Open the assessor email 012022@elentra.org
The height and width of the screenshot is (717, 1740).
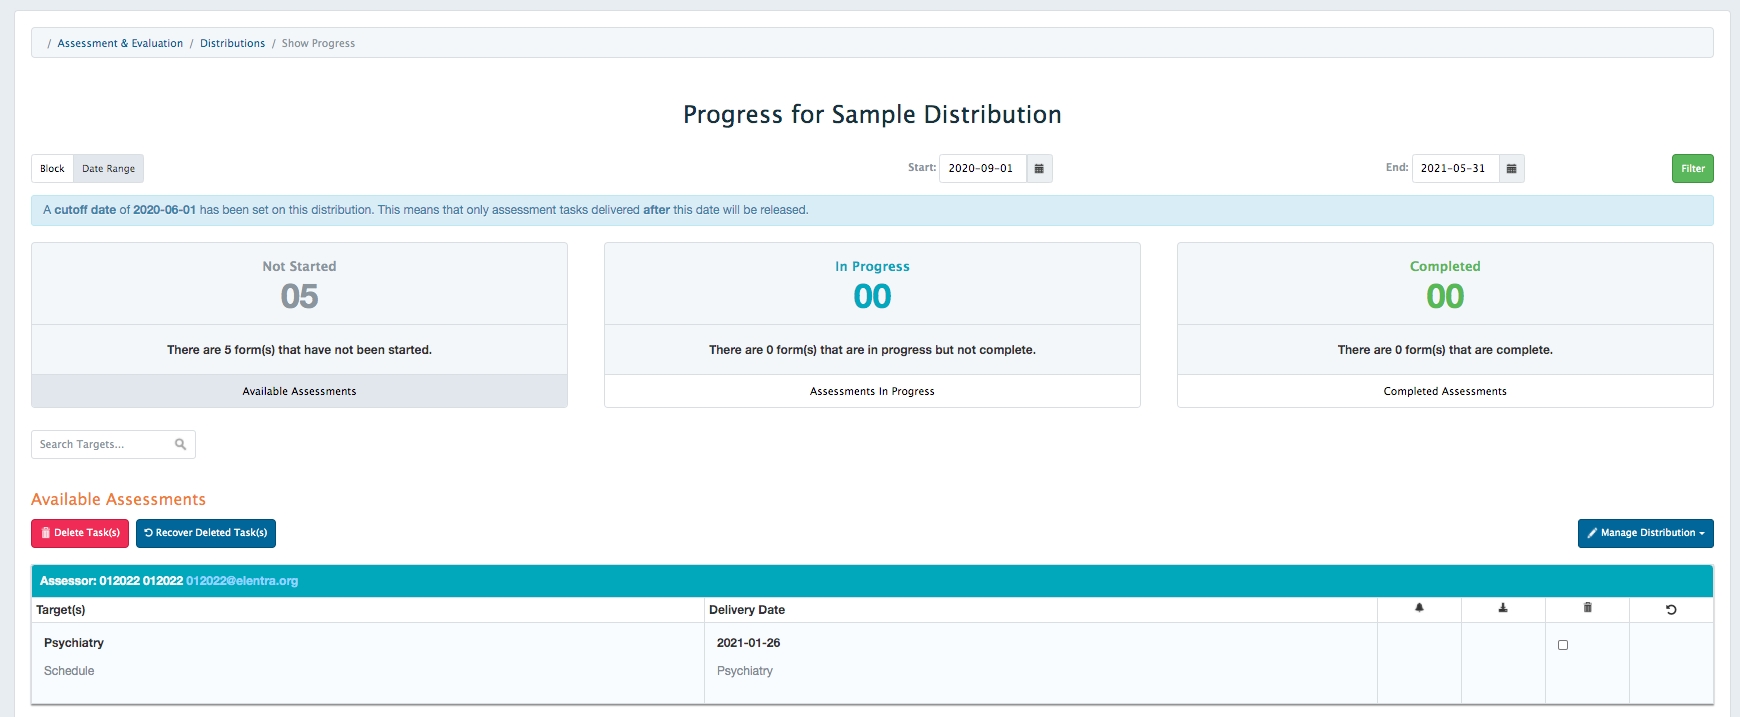pyautogui.click(x=242, y=581)
